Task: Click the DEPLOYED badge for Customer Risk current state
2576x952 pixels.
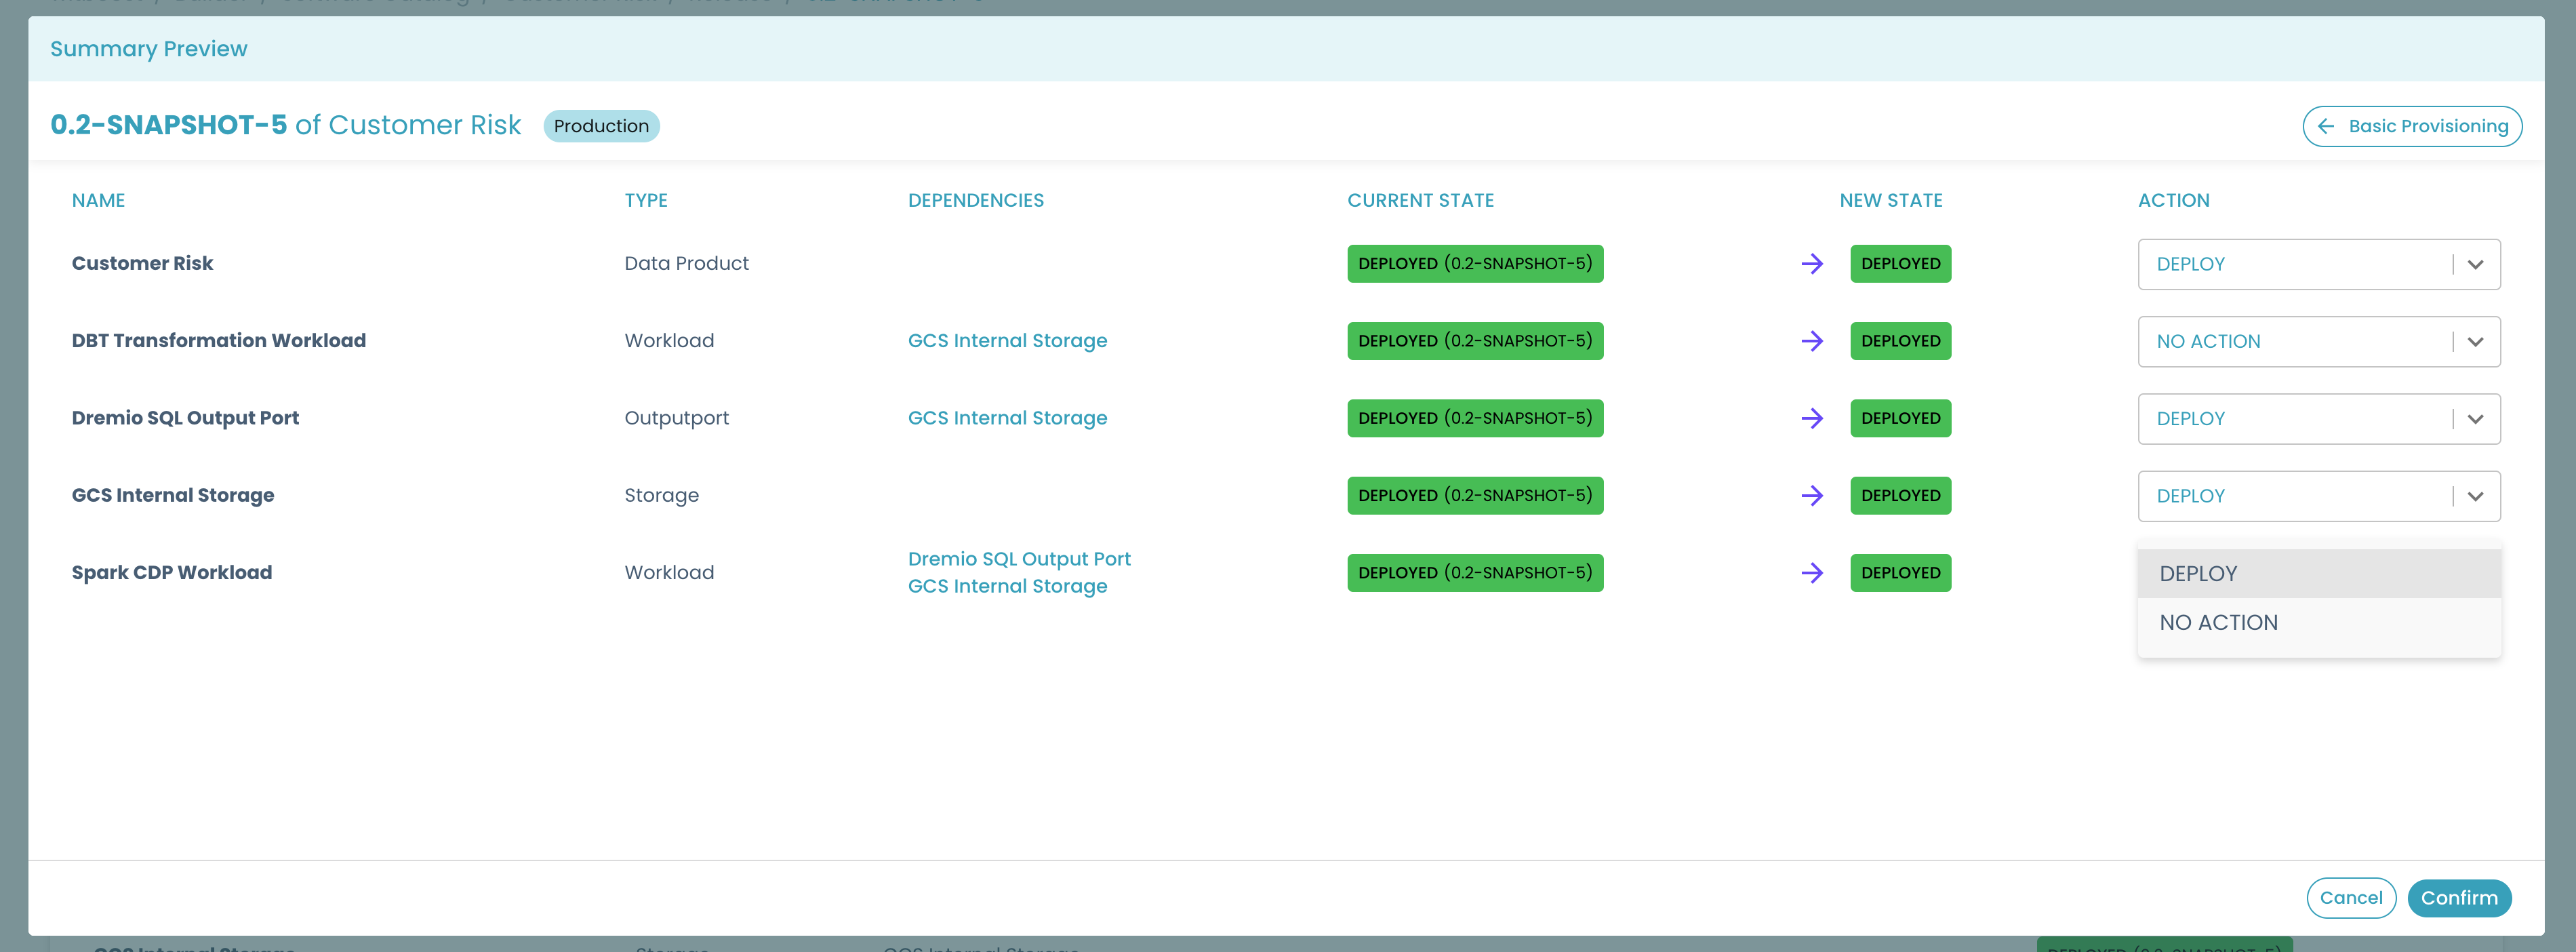Action: 1475,263
